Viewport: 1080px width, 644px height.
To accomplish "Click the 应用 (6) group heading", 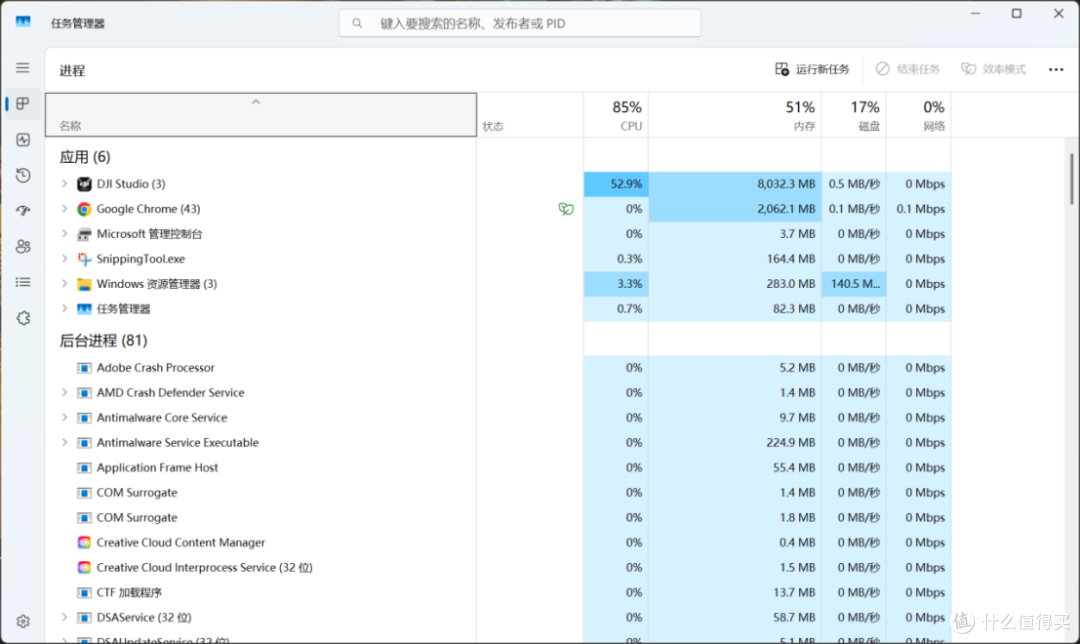I will (85, 157).
